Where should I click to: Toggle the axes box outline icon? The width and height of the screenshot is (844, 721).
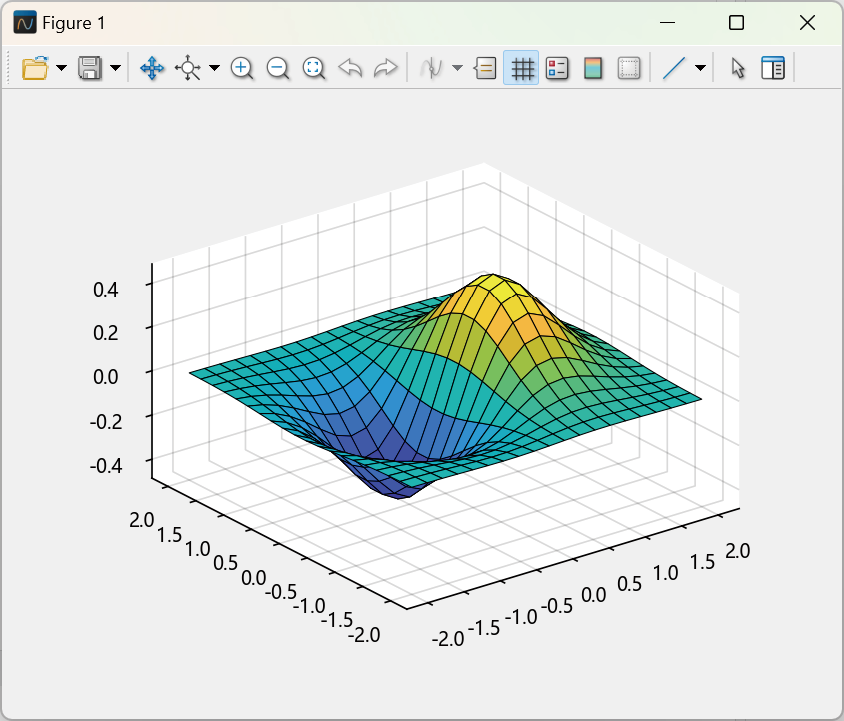[x=629, y=68]
